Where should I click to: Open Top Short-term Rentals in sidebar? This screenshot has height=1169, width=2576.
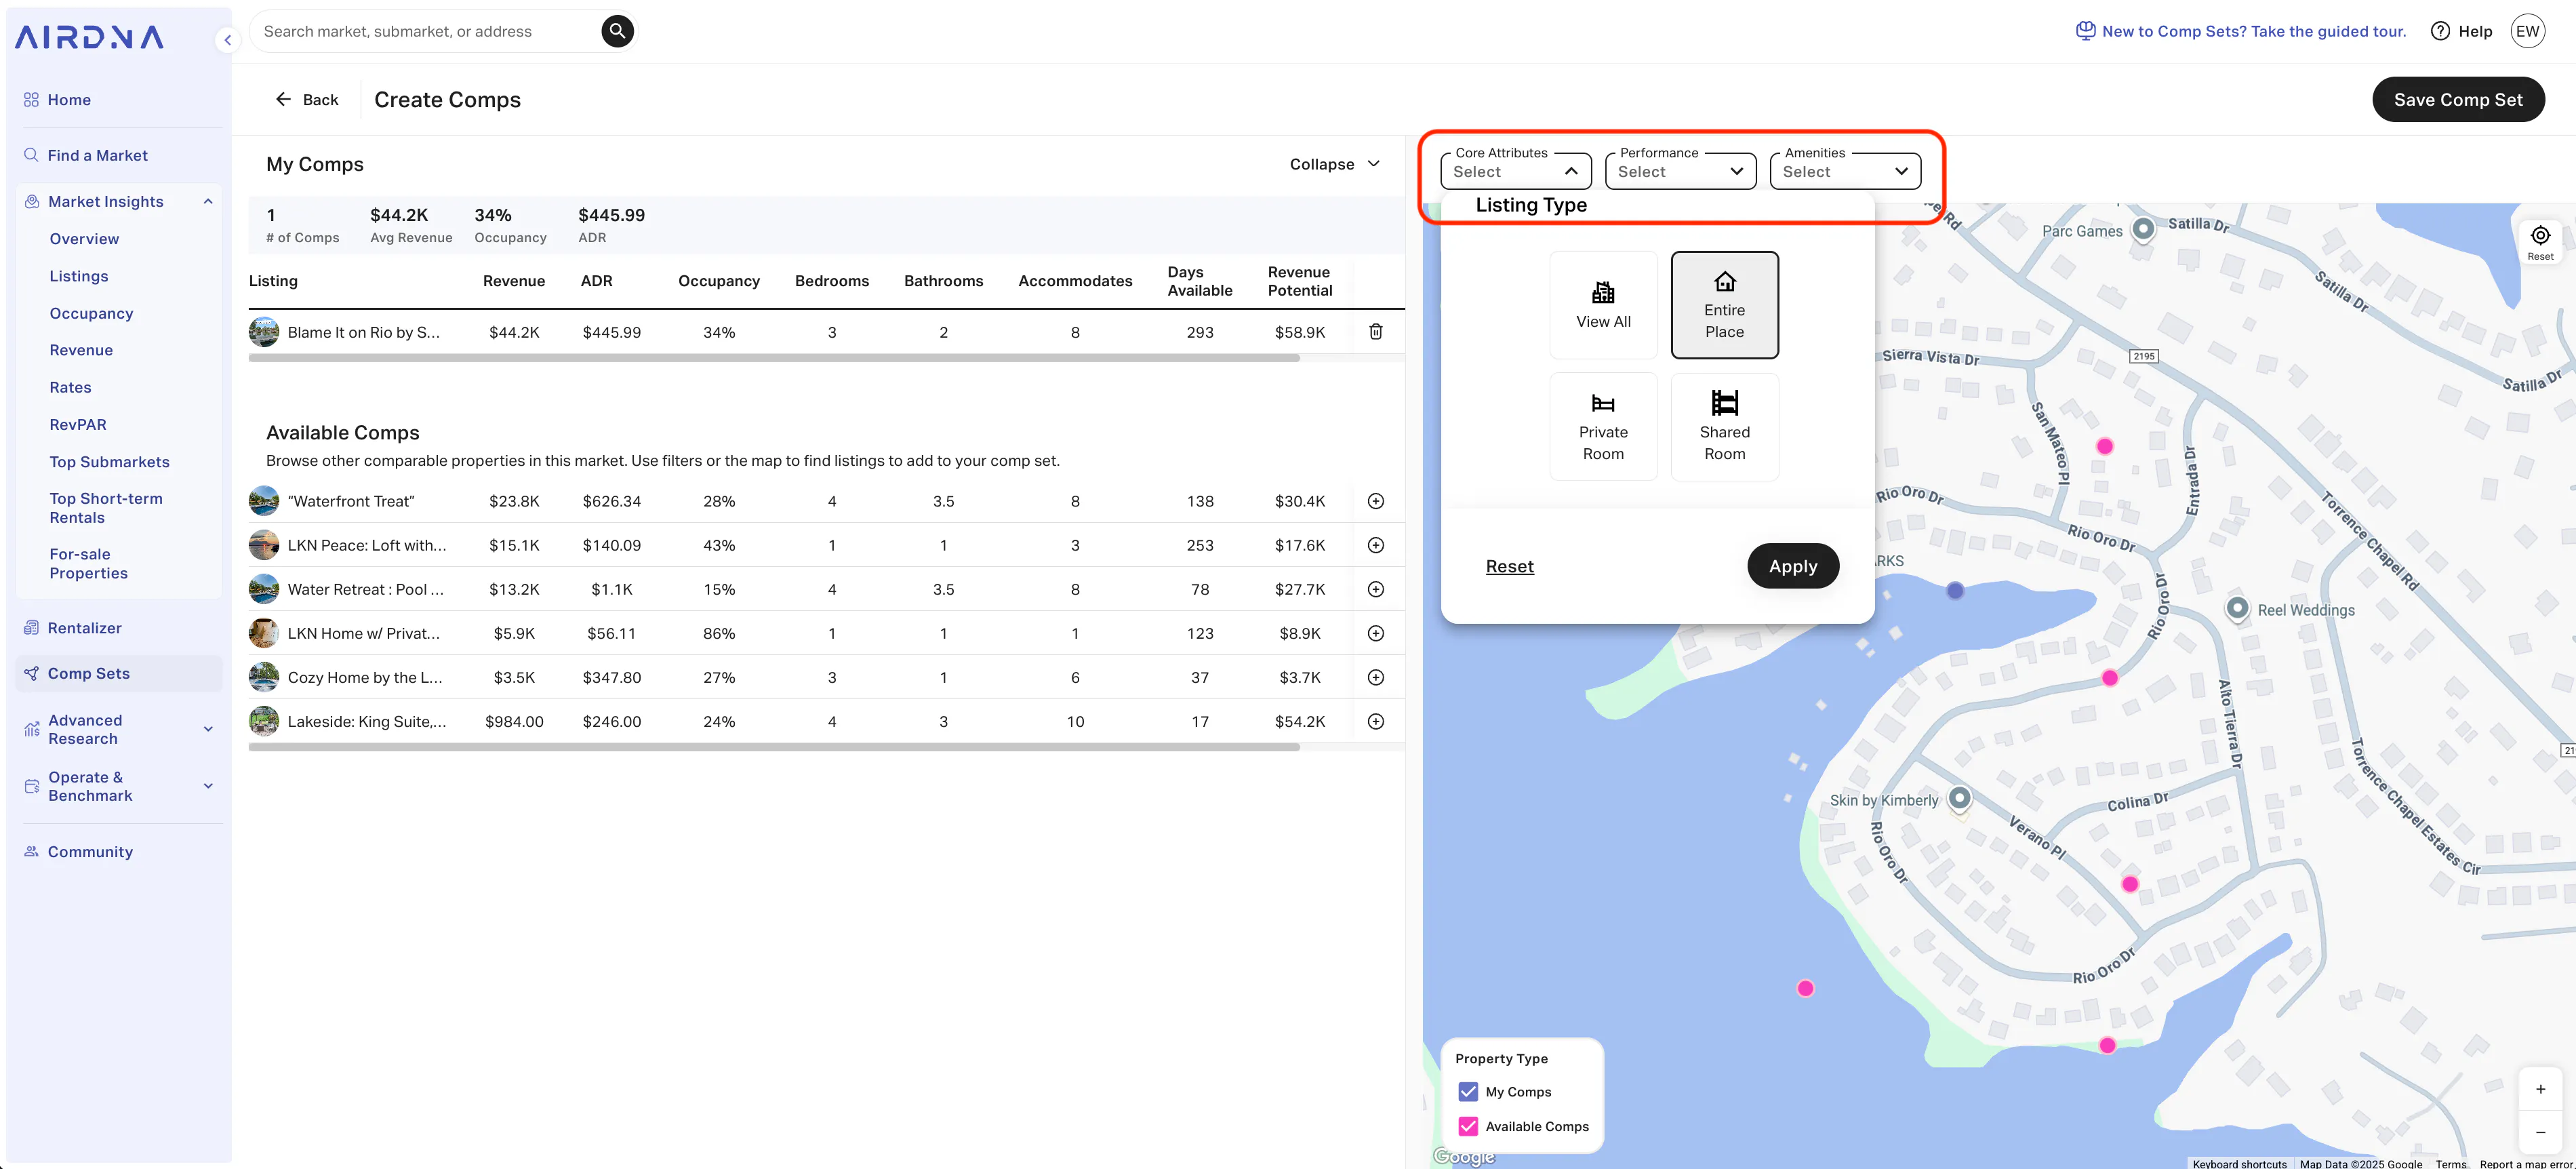click(x=106, y=508)
